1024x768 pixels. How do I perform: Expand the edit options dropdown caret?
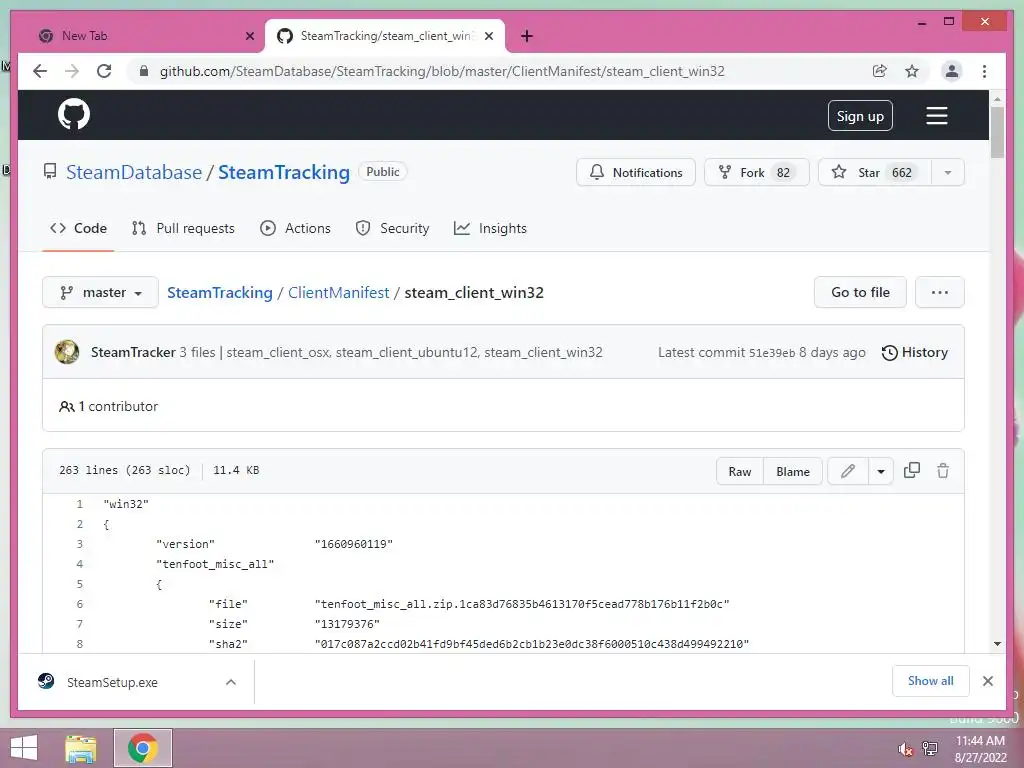tap(880, 471)
